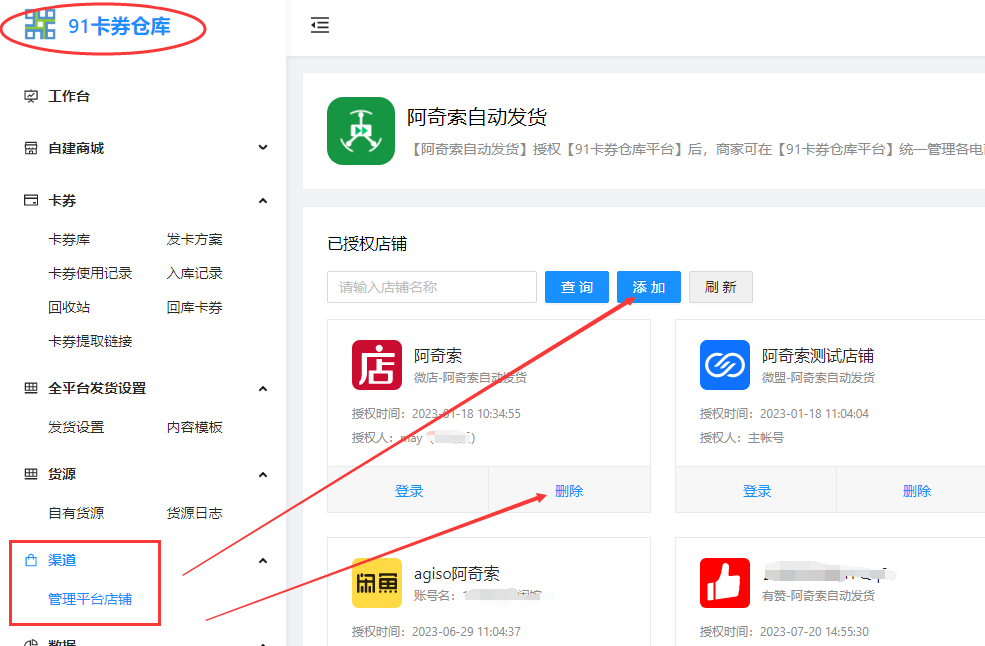Focus the 请输入店铺名称 search field
The height and width of the screenshot is (646, 985).
[432, 287]
